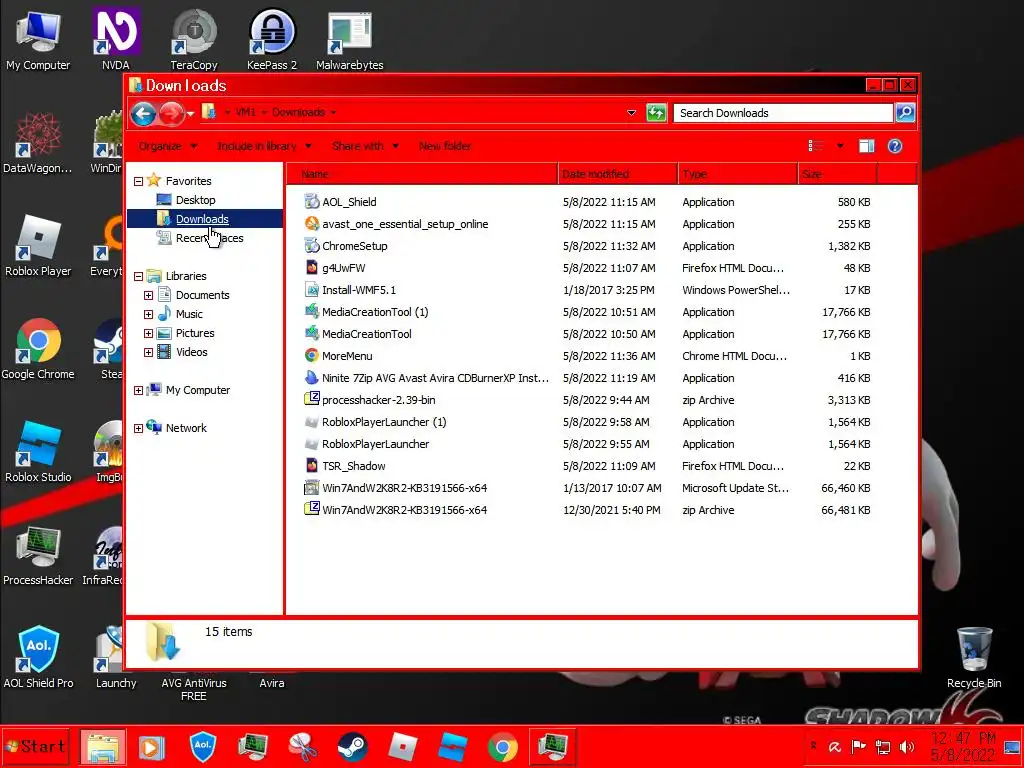Open the Share with menu
The width and height of the screenshot is (1024, 768).
[365, 146]
